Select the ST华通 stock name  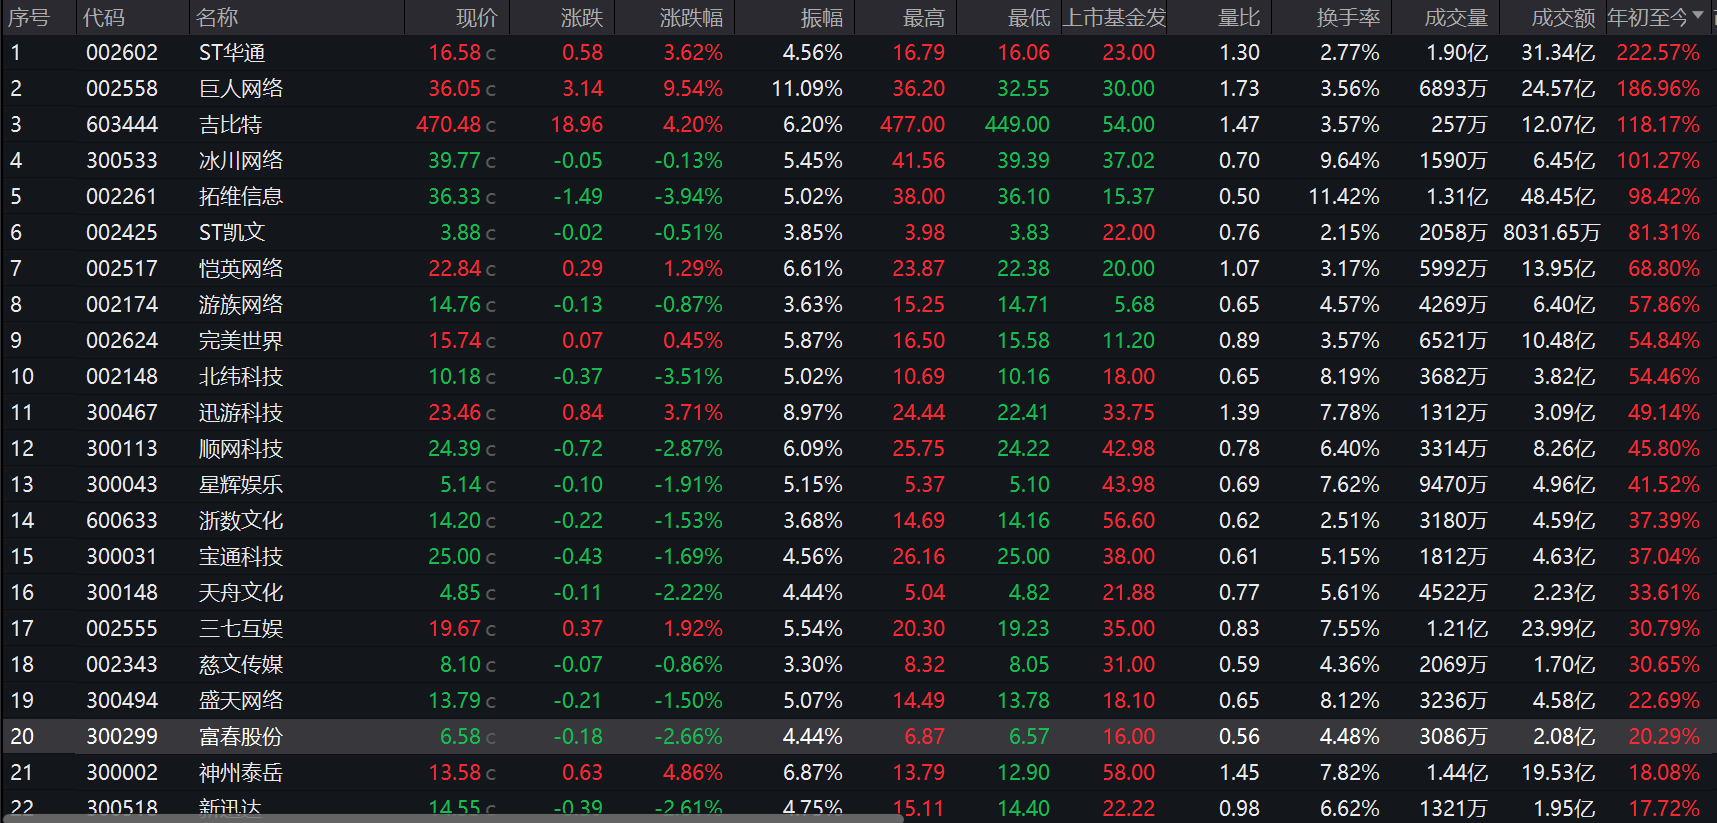[x=232, y=52]
